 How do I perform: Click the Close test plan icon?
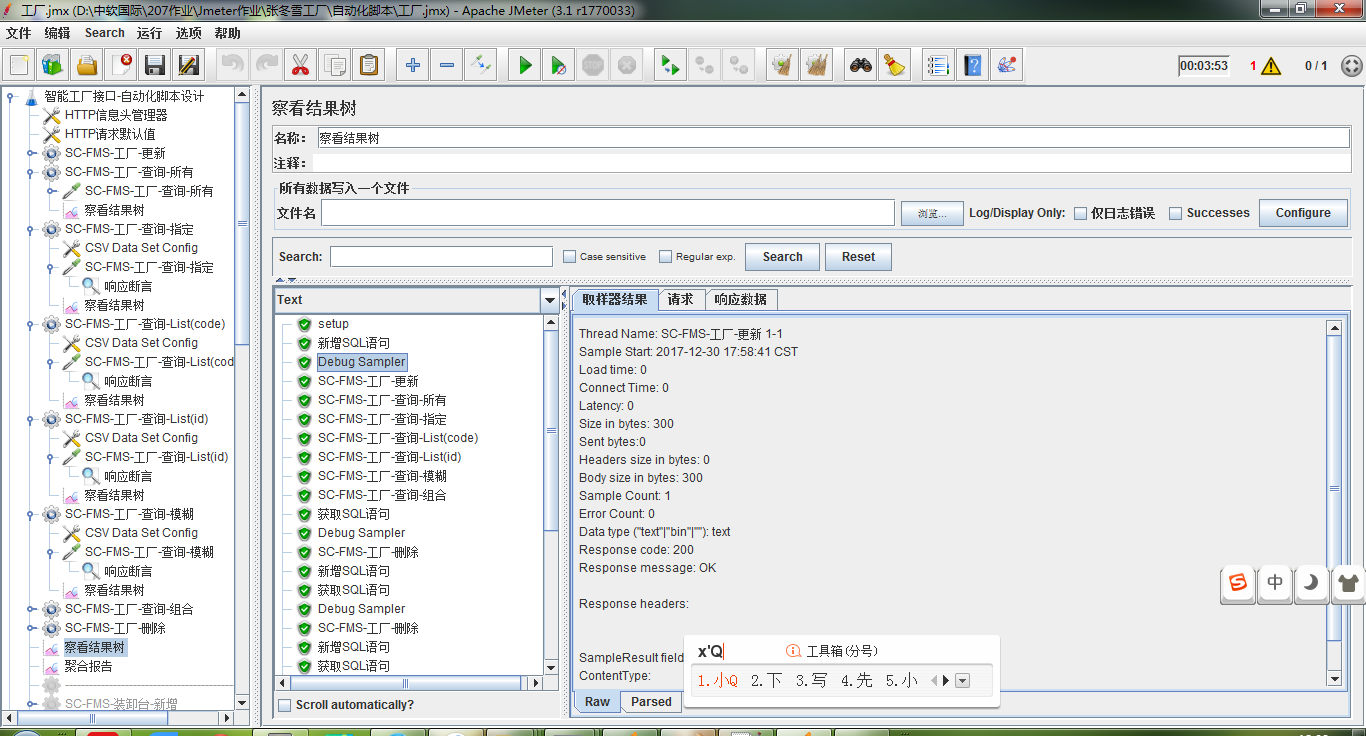[121, 66]
